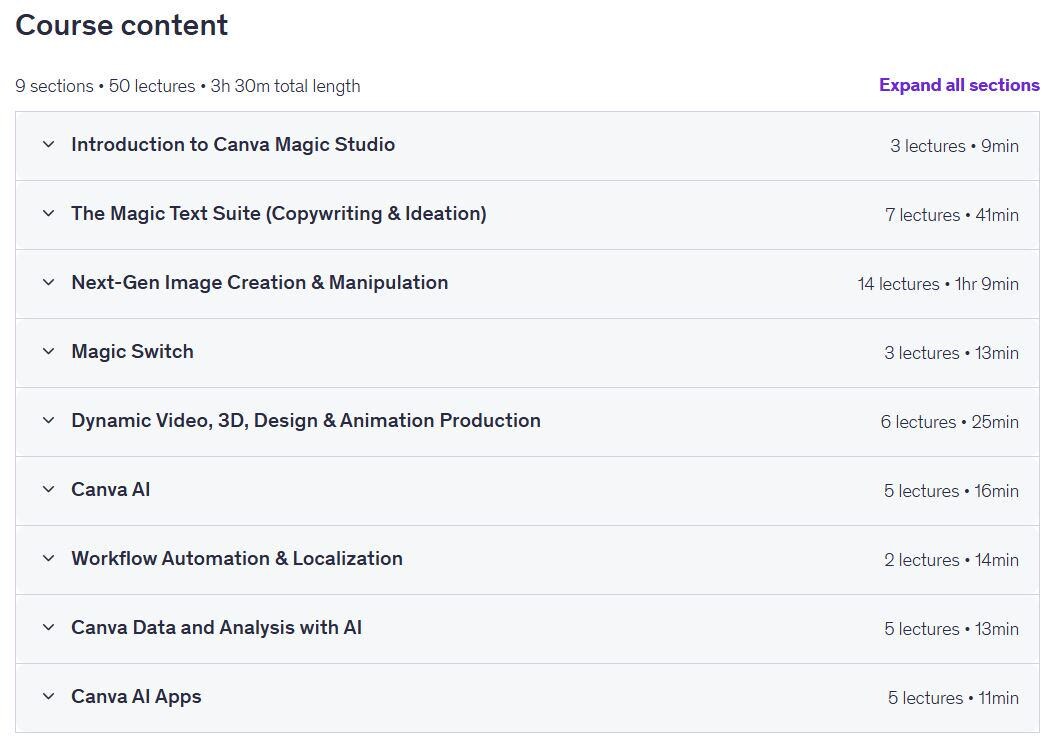
Task: Click the Course content heading
Action: 121,25
